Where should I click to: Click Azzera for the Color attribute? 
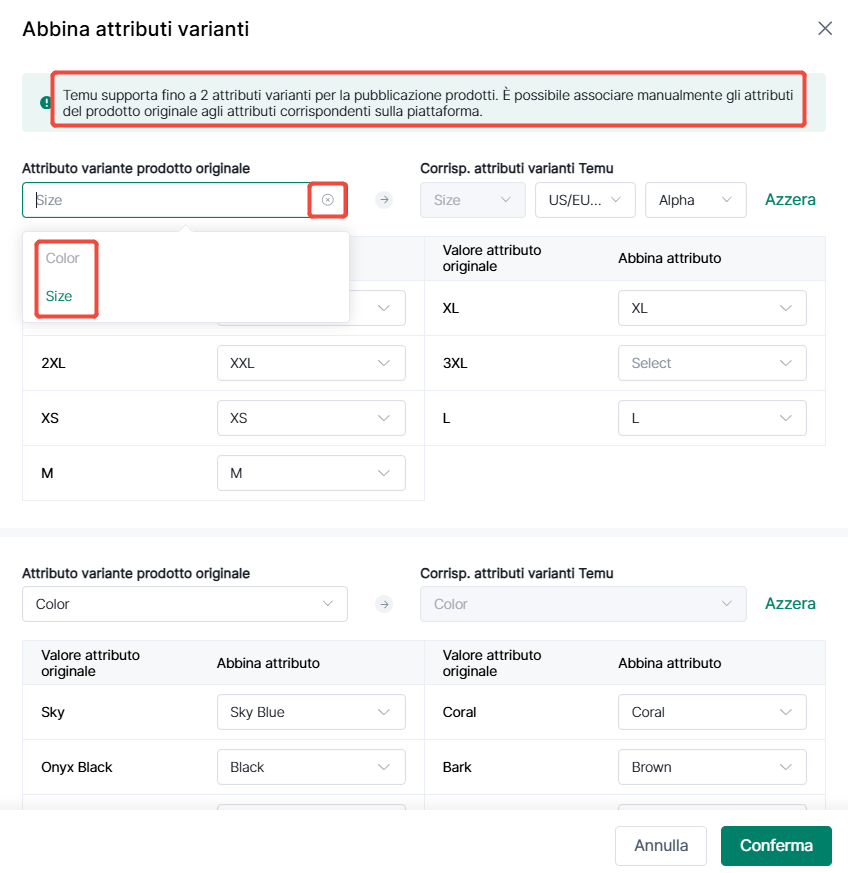point(790,604)
